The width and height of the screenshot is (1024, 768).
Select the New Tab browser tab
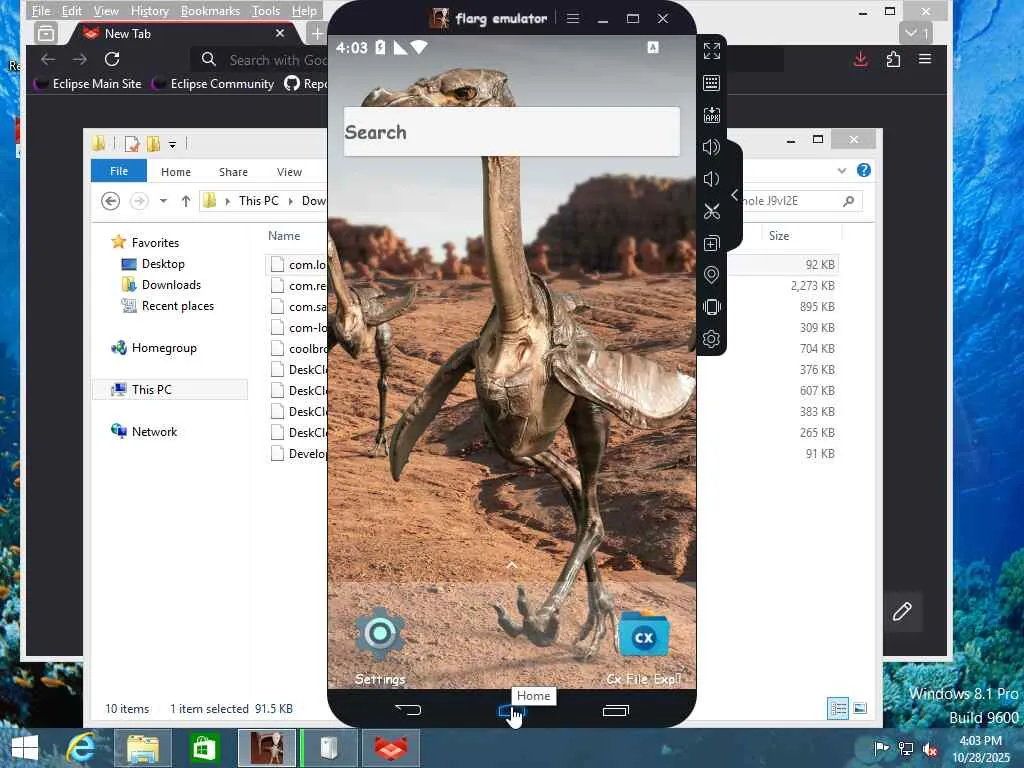click(184, 33)
